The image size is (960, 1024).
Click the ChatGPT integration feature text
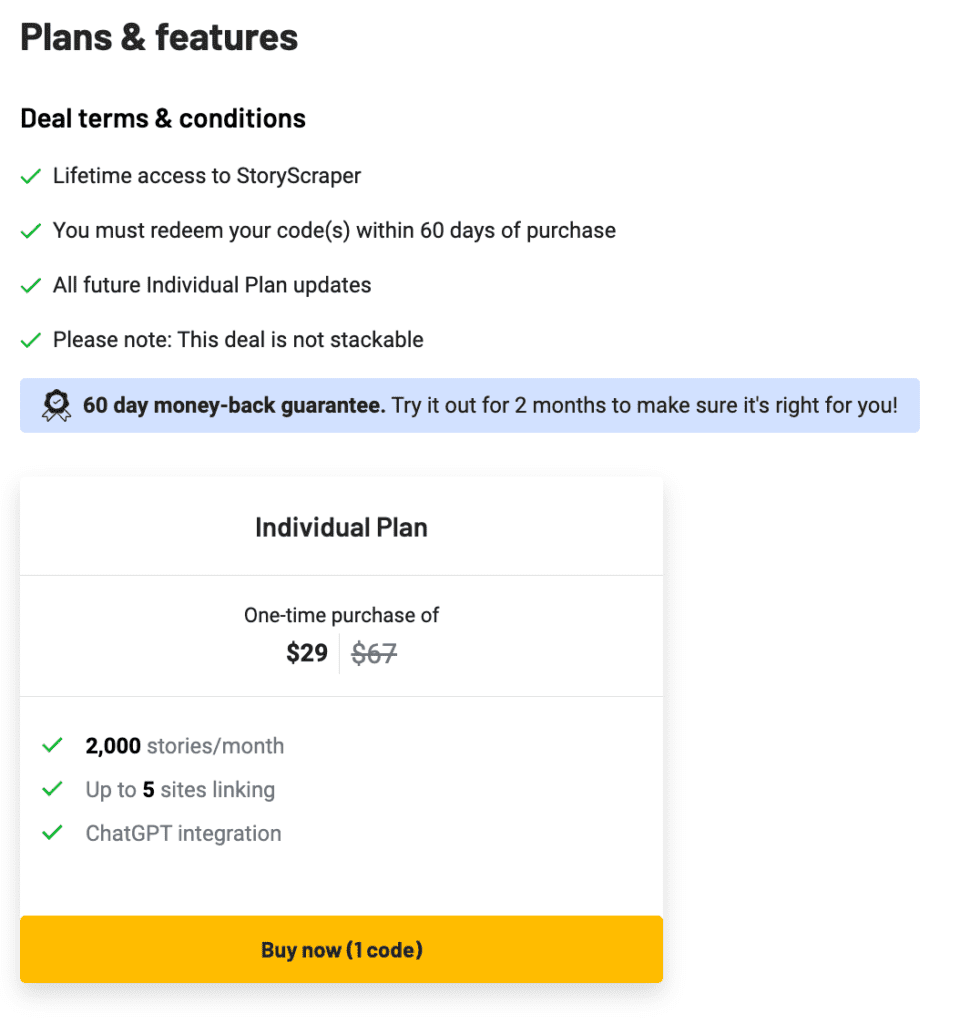pyautogui.click(x=184, y=833)
